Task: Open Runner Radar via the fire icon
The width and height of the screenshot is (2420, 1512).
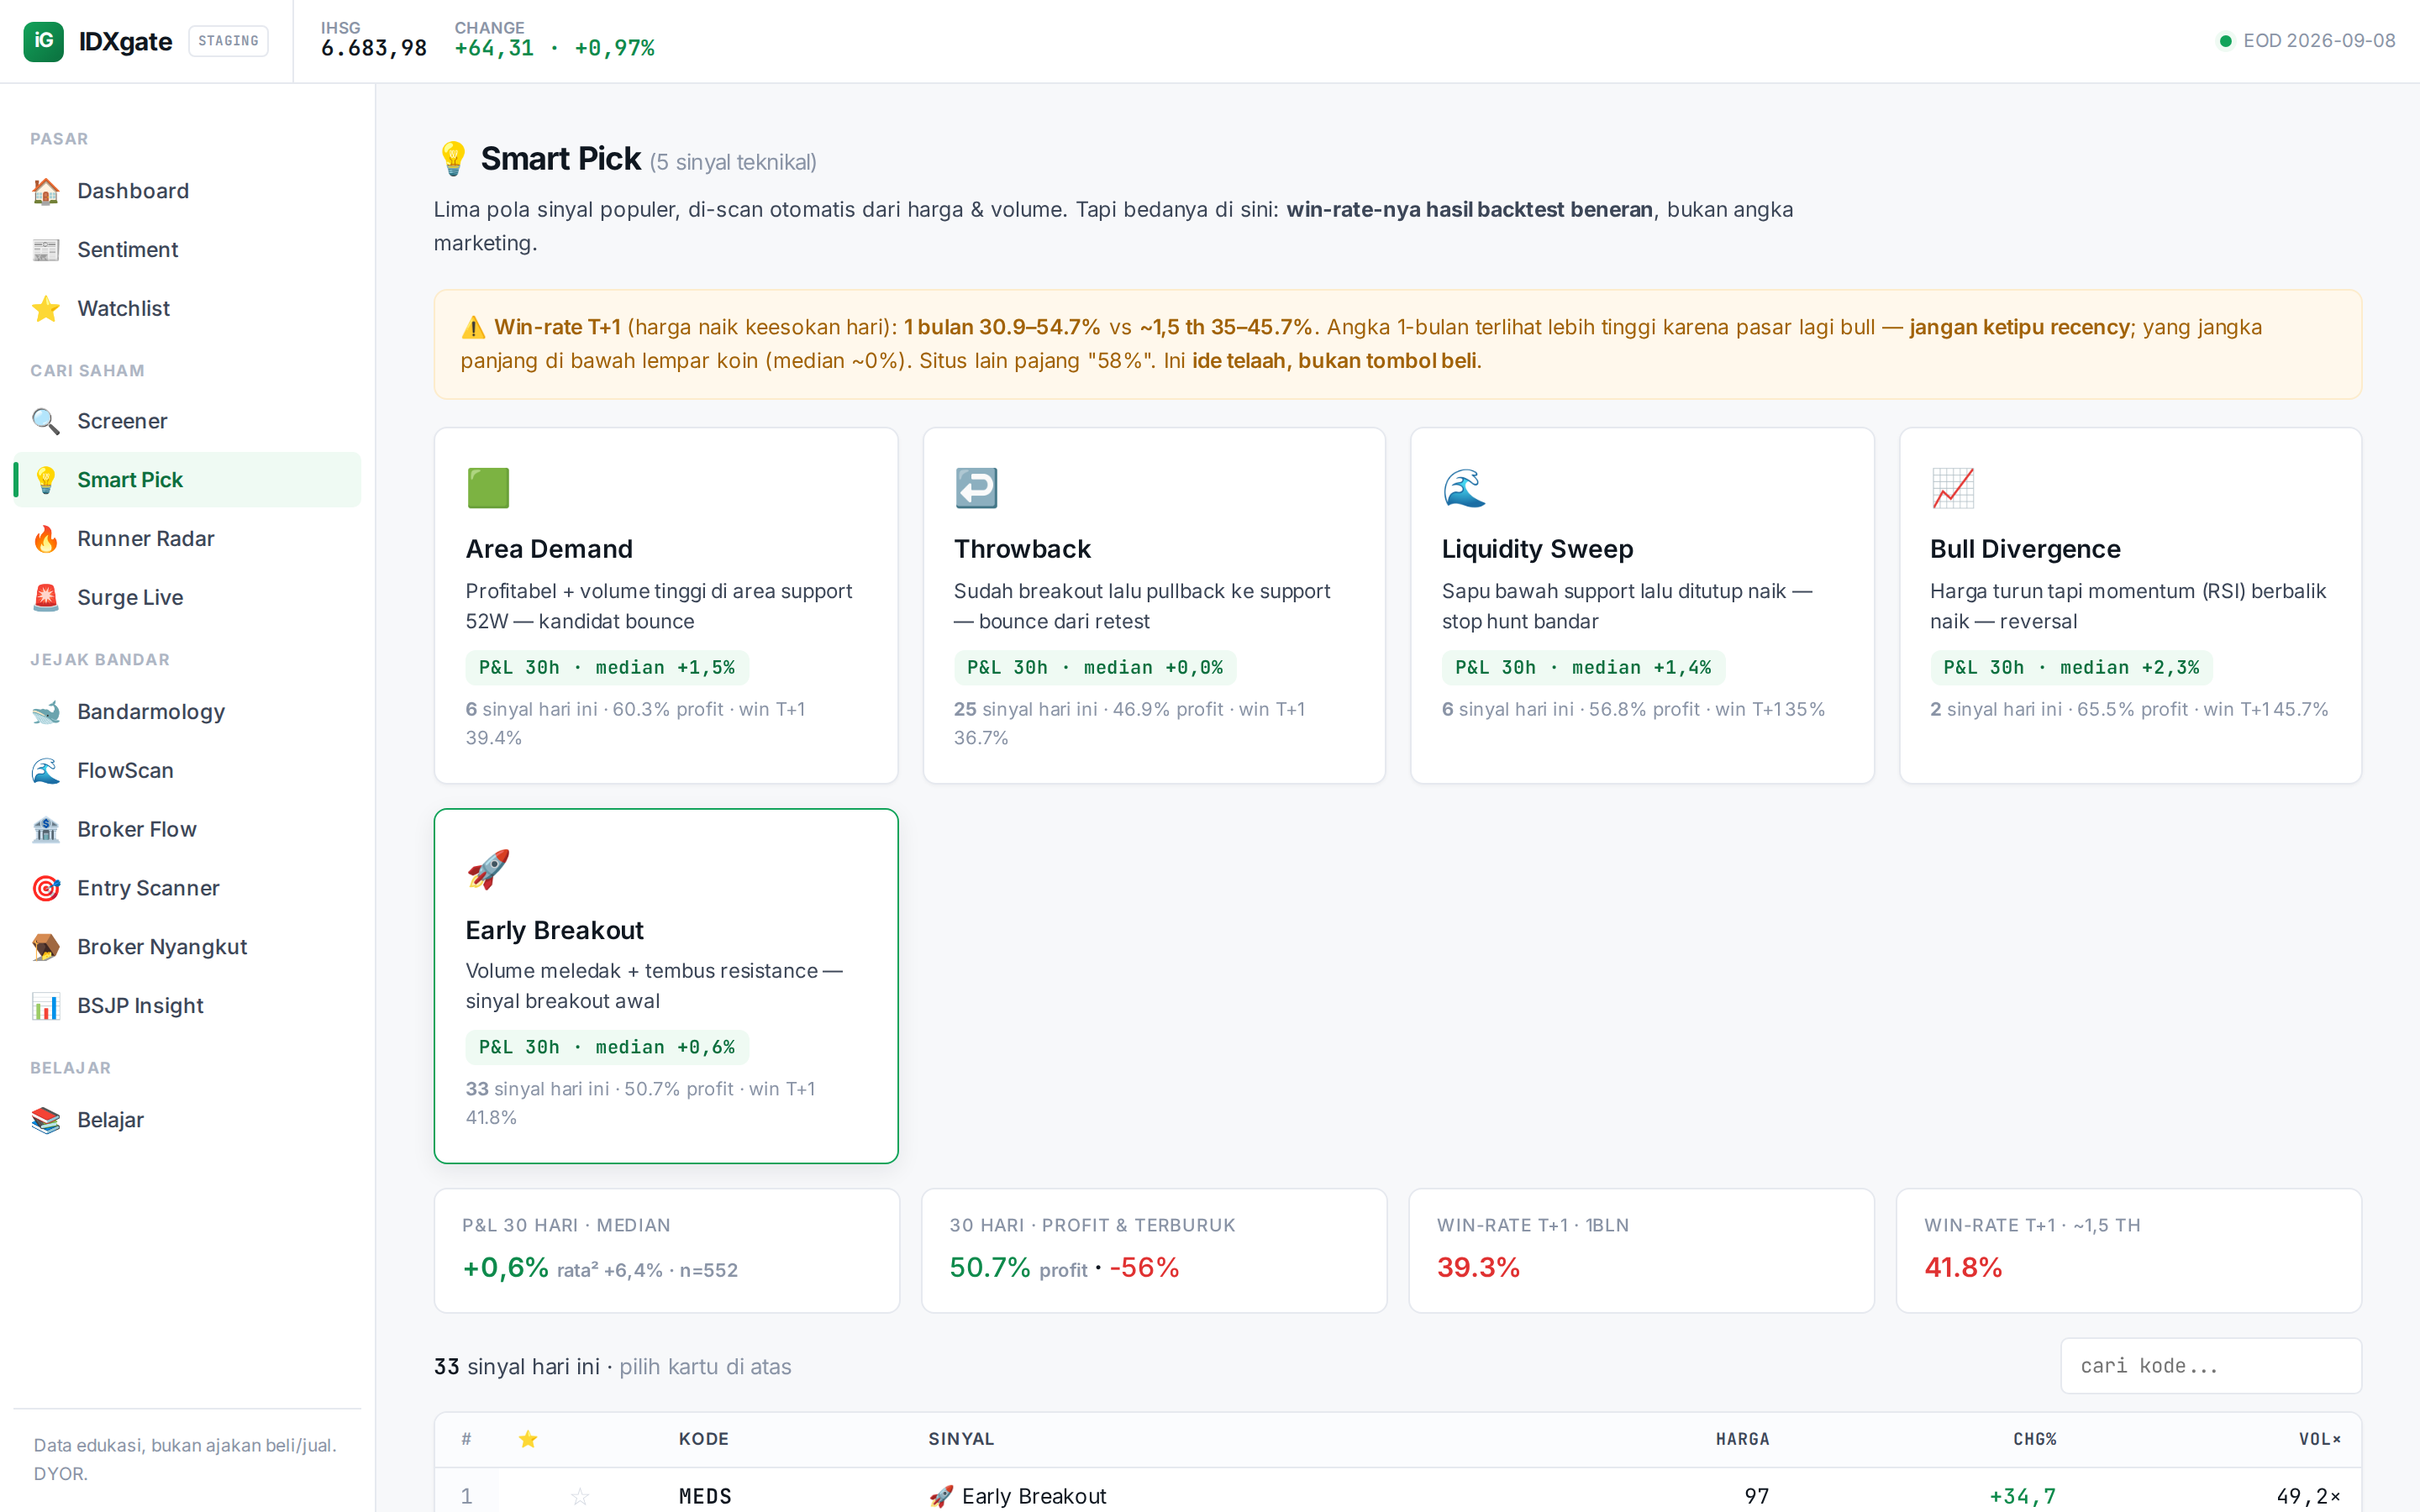Action: pyautogui.click(x=46, y=539)
